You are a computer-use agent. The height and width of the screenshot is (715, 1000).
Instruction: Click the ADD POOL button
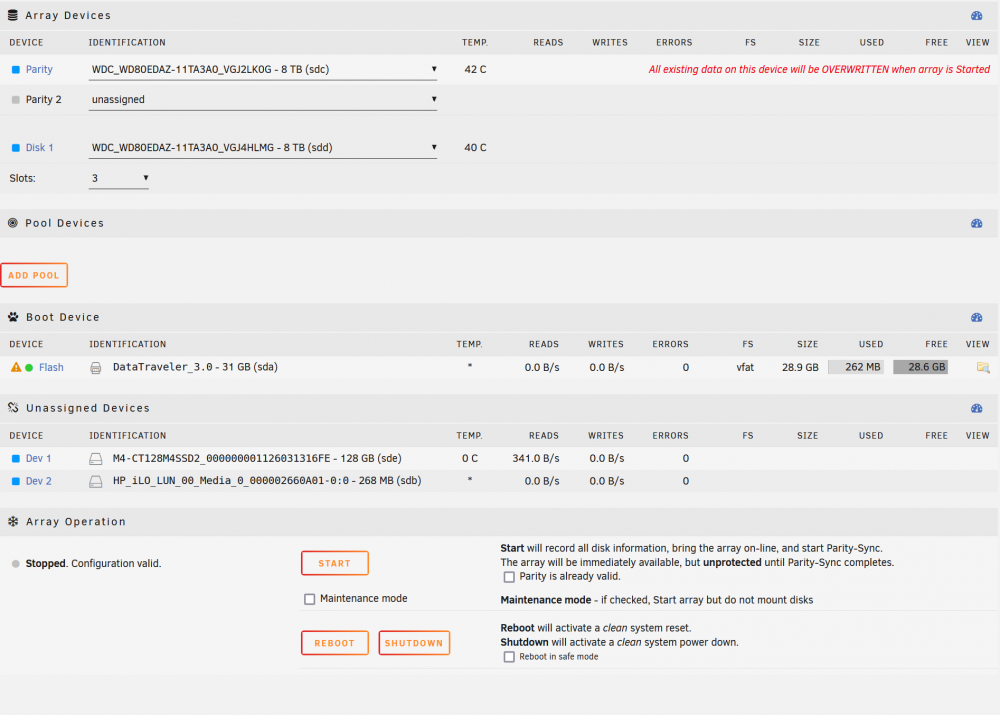[x=34, y=276]
